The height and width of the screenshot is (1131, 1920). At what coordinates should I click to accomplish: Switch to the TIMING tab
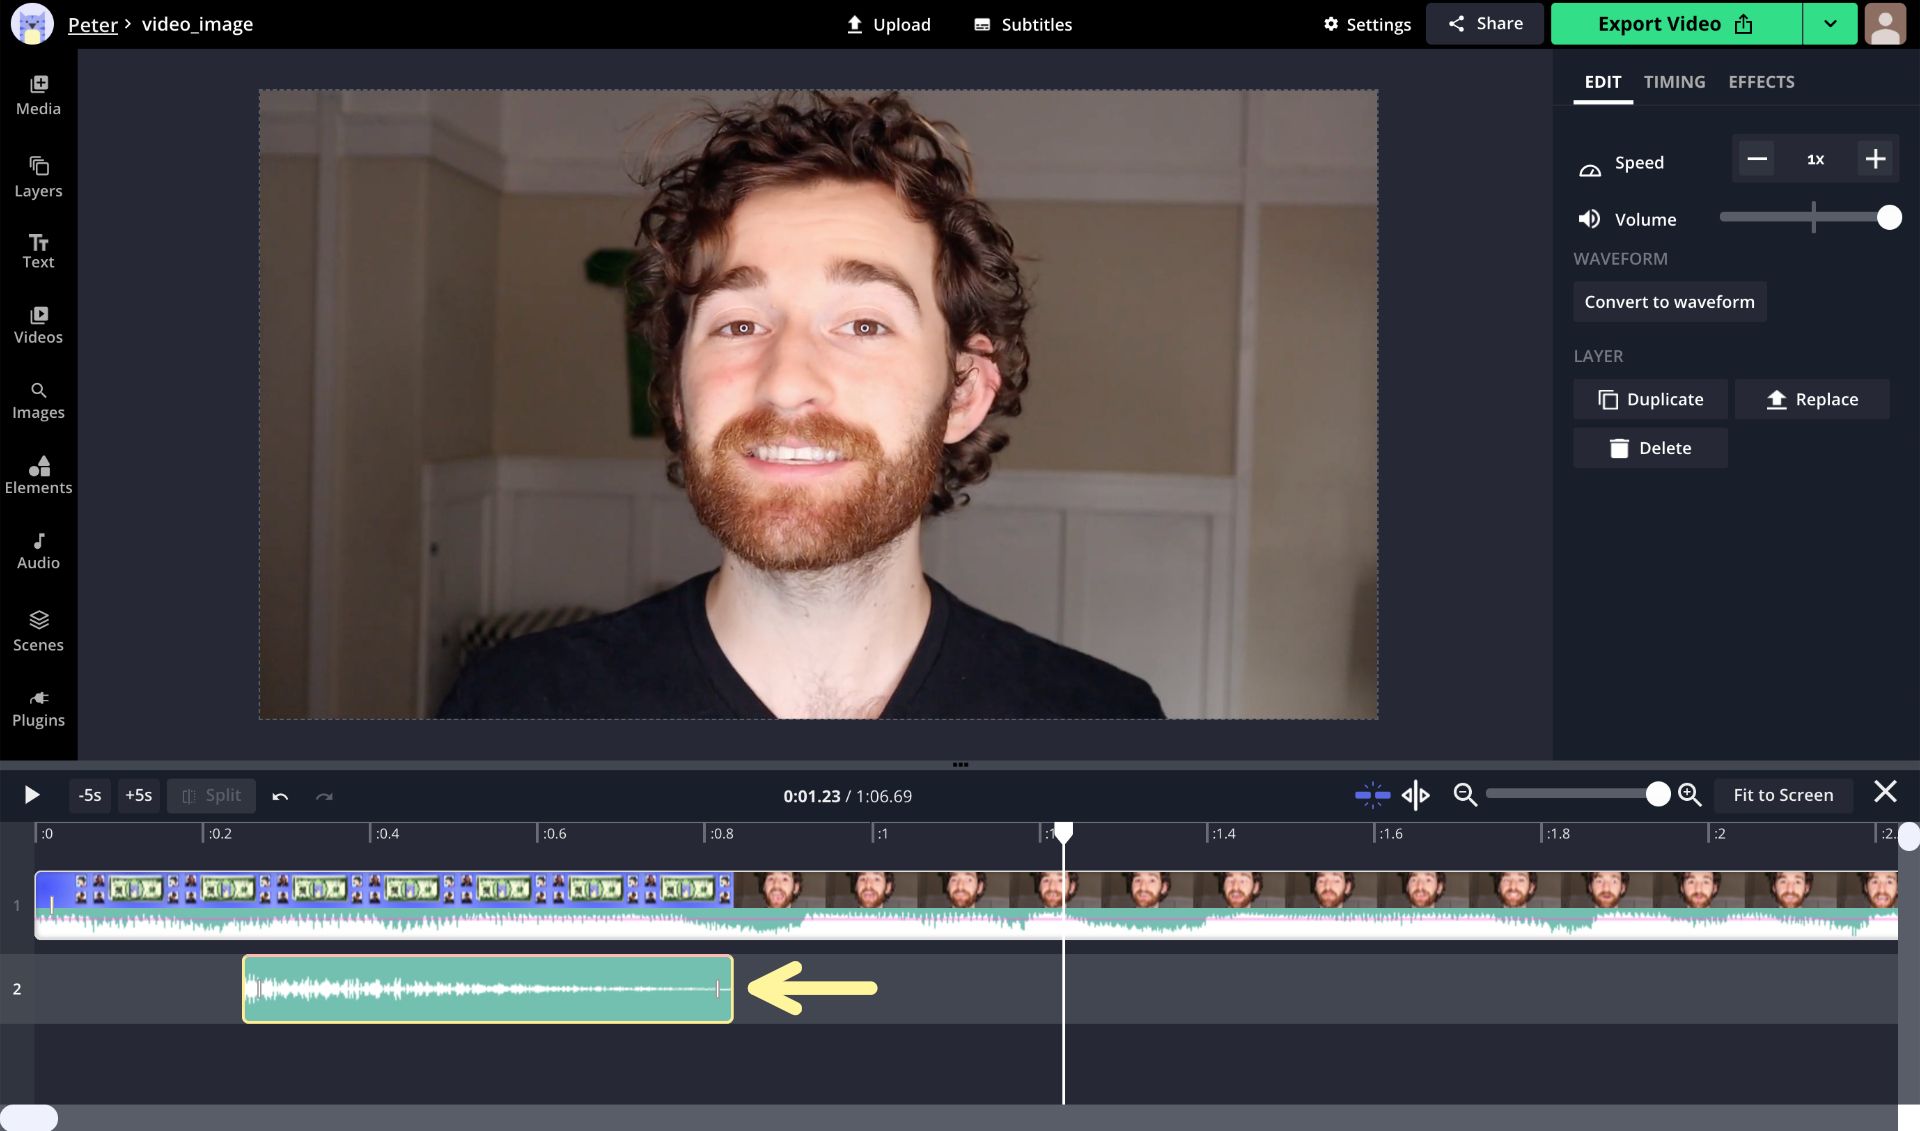point(1674,82)
